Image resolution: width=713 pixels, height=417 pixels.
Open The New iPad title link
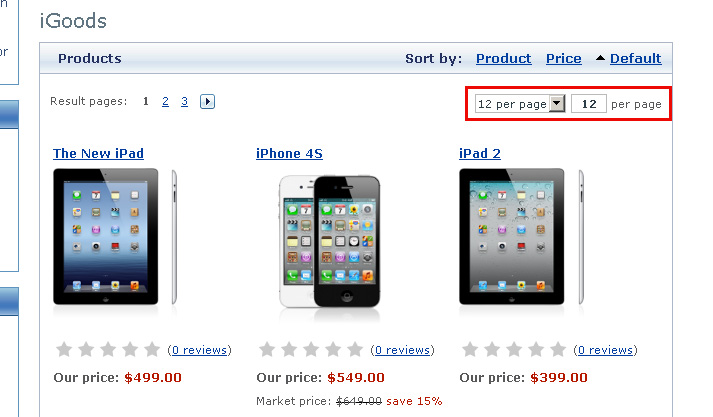[x=98, y=153]
